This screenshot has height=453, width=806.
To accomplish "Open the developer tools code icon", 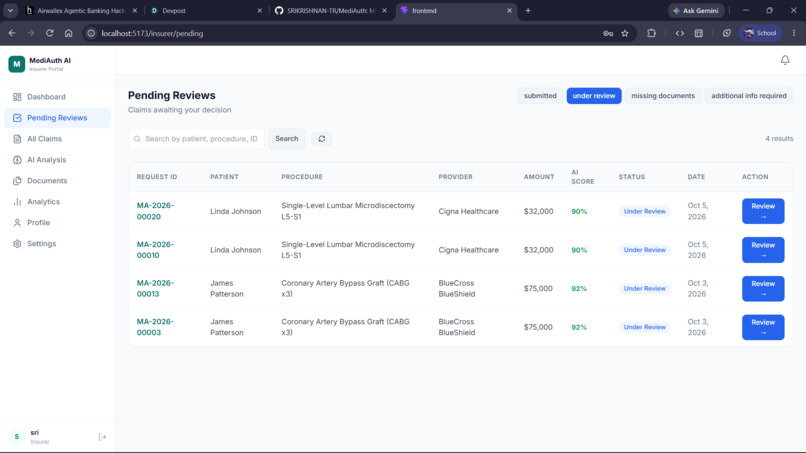I will tap(680, 33).
